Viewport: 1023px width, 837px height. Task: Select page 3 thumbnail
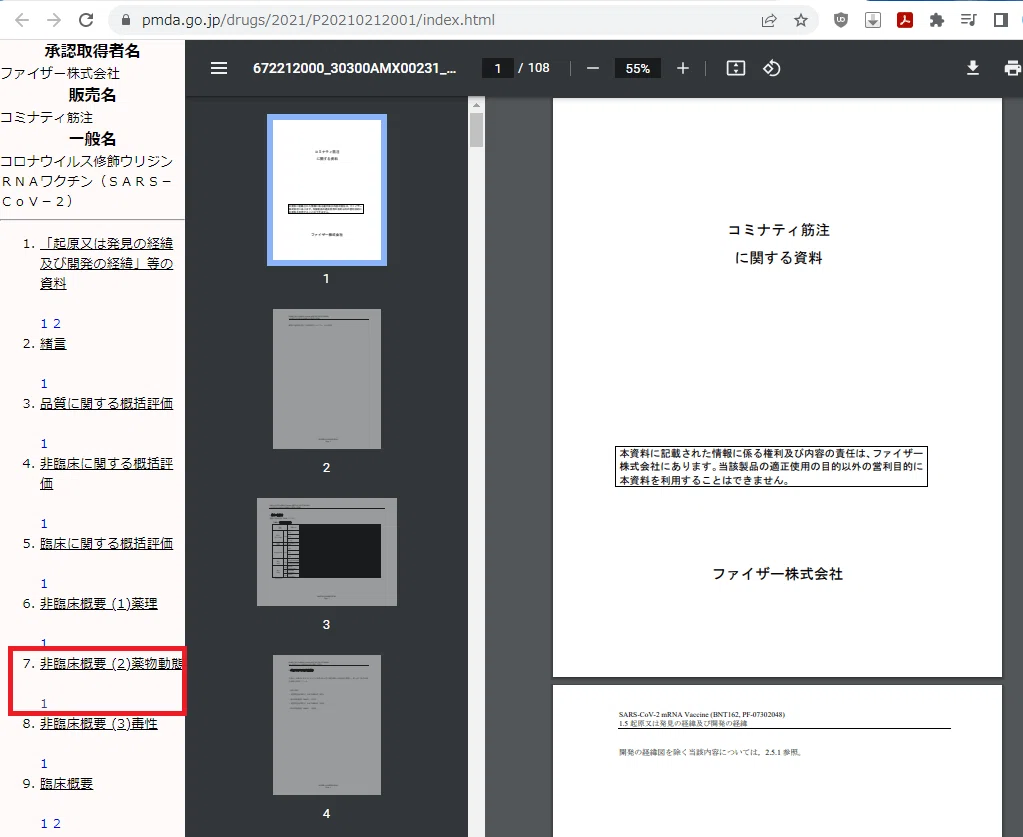pos(327,552)
